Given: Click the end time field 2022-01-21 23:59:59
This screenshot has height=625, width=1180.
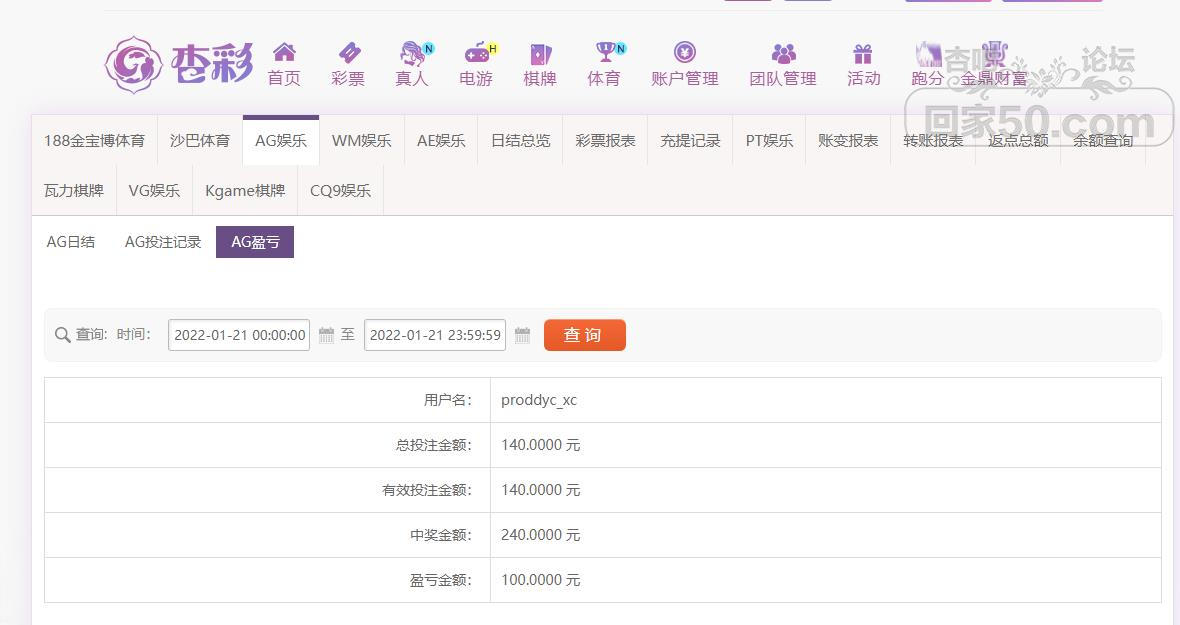Looking at the screenshot, I should click(x=435, y=335).
